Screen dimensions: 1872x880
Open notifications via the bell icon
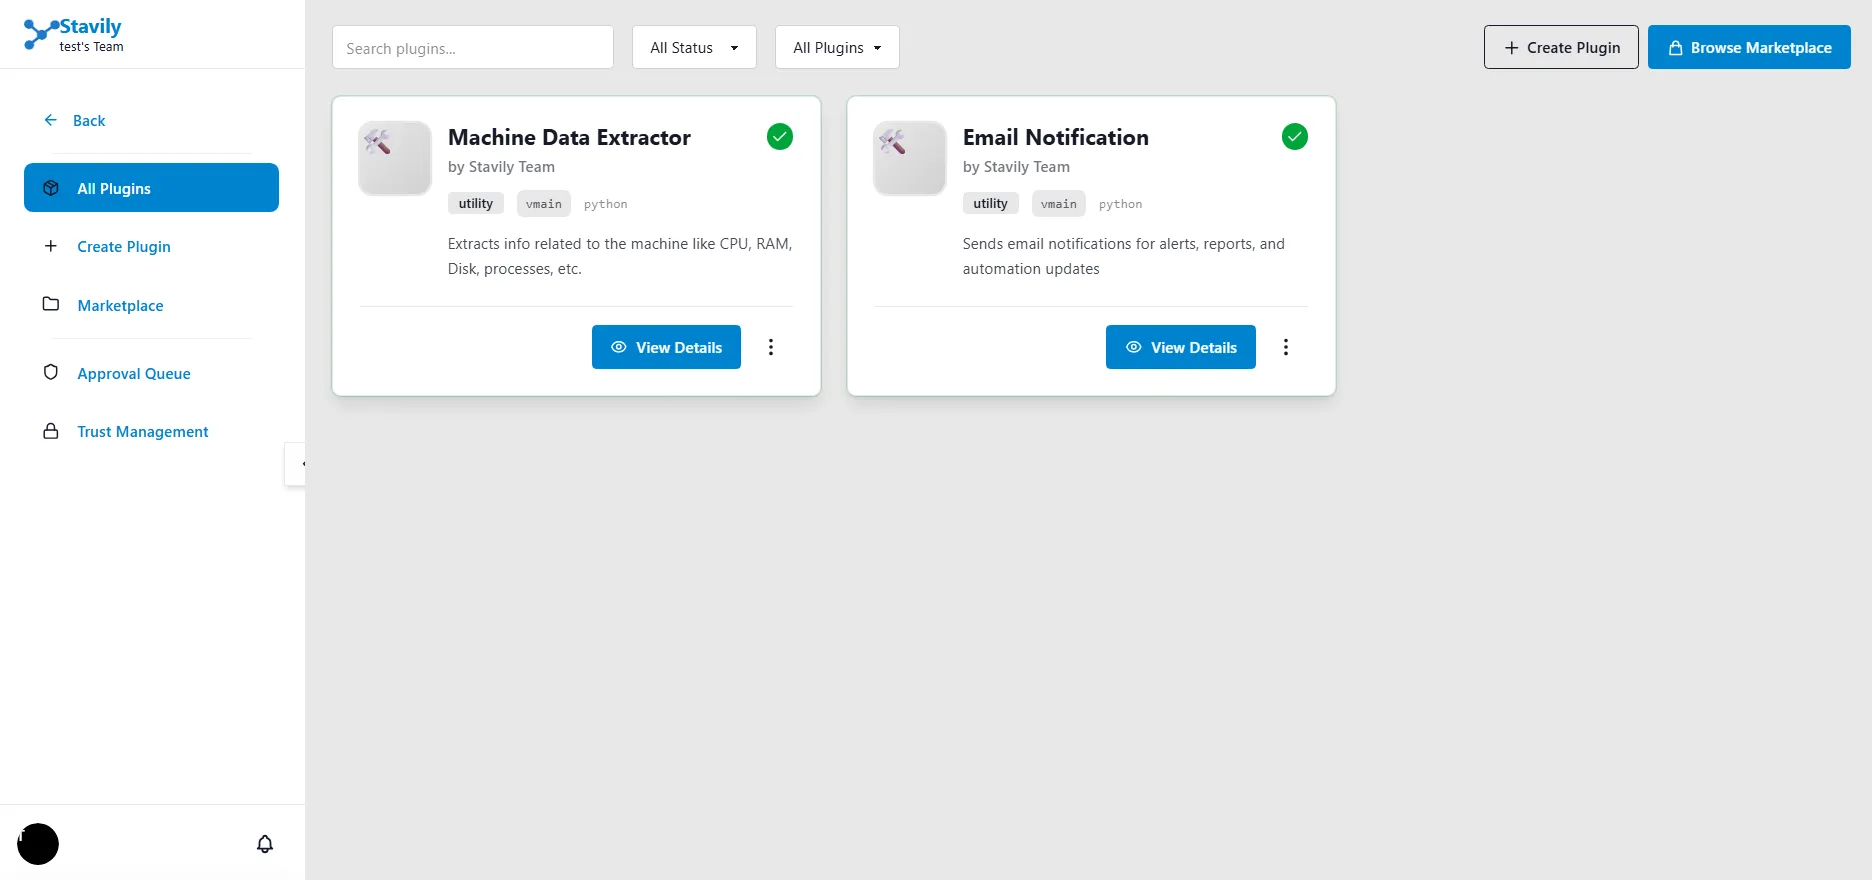(264, 843)
